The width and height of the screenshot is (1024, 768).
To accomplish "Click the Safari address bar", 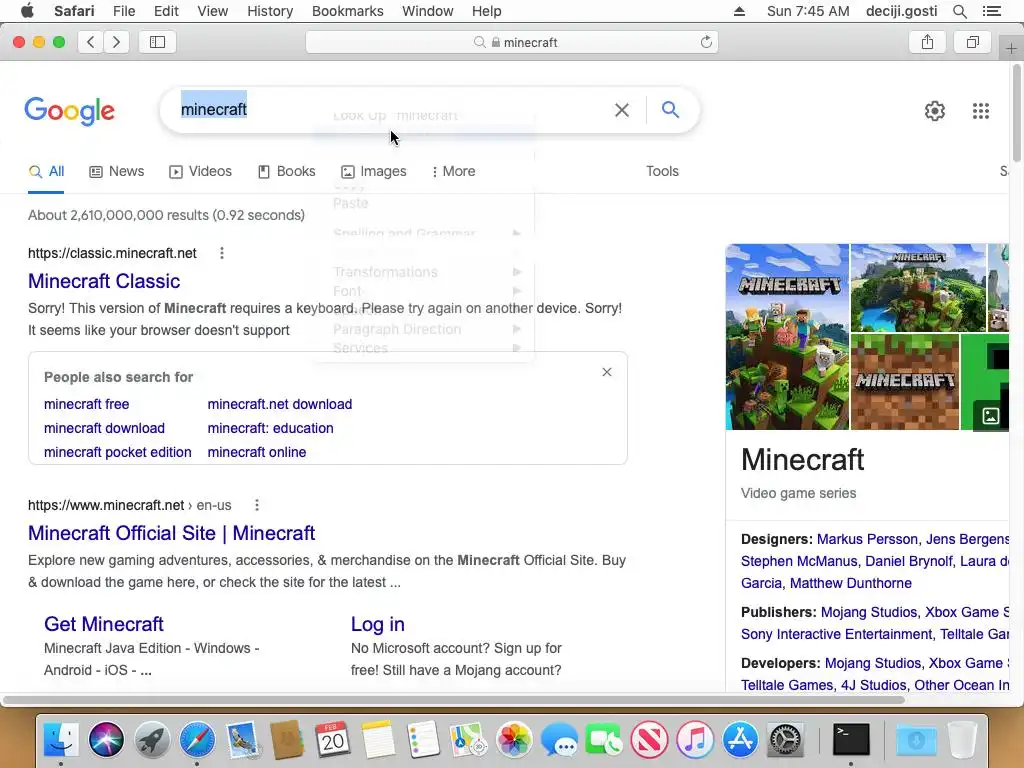I will [x=512, y=42].
